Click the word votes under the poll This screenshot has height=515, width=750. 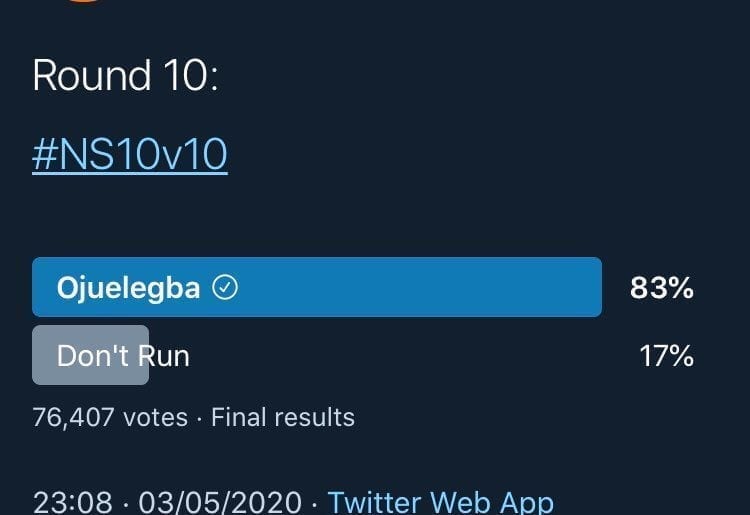point(155,417)
